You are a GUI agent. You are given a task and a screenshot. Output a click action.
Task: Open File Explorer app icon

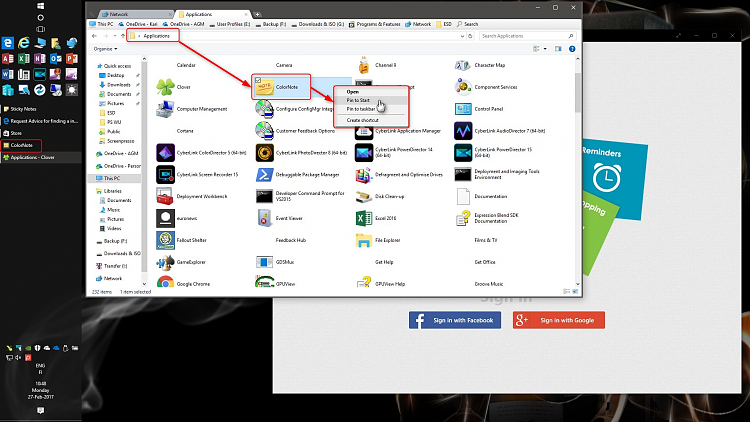pyautogui.click(x=364, y=240)
